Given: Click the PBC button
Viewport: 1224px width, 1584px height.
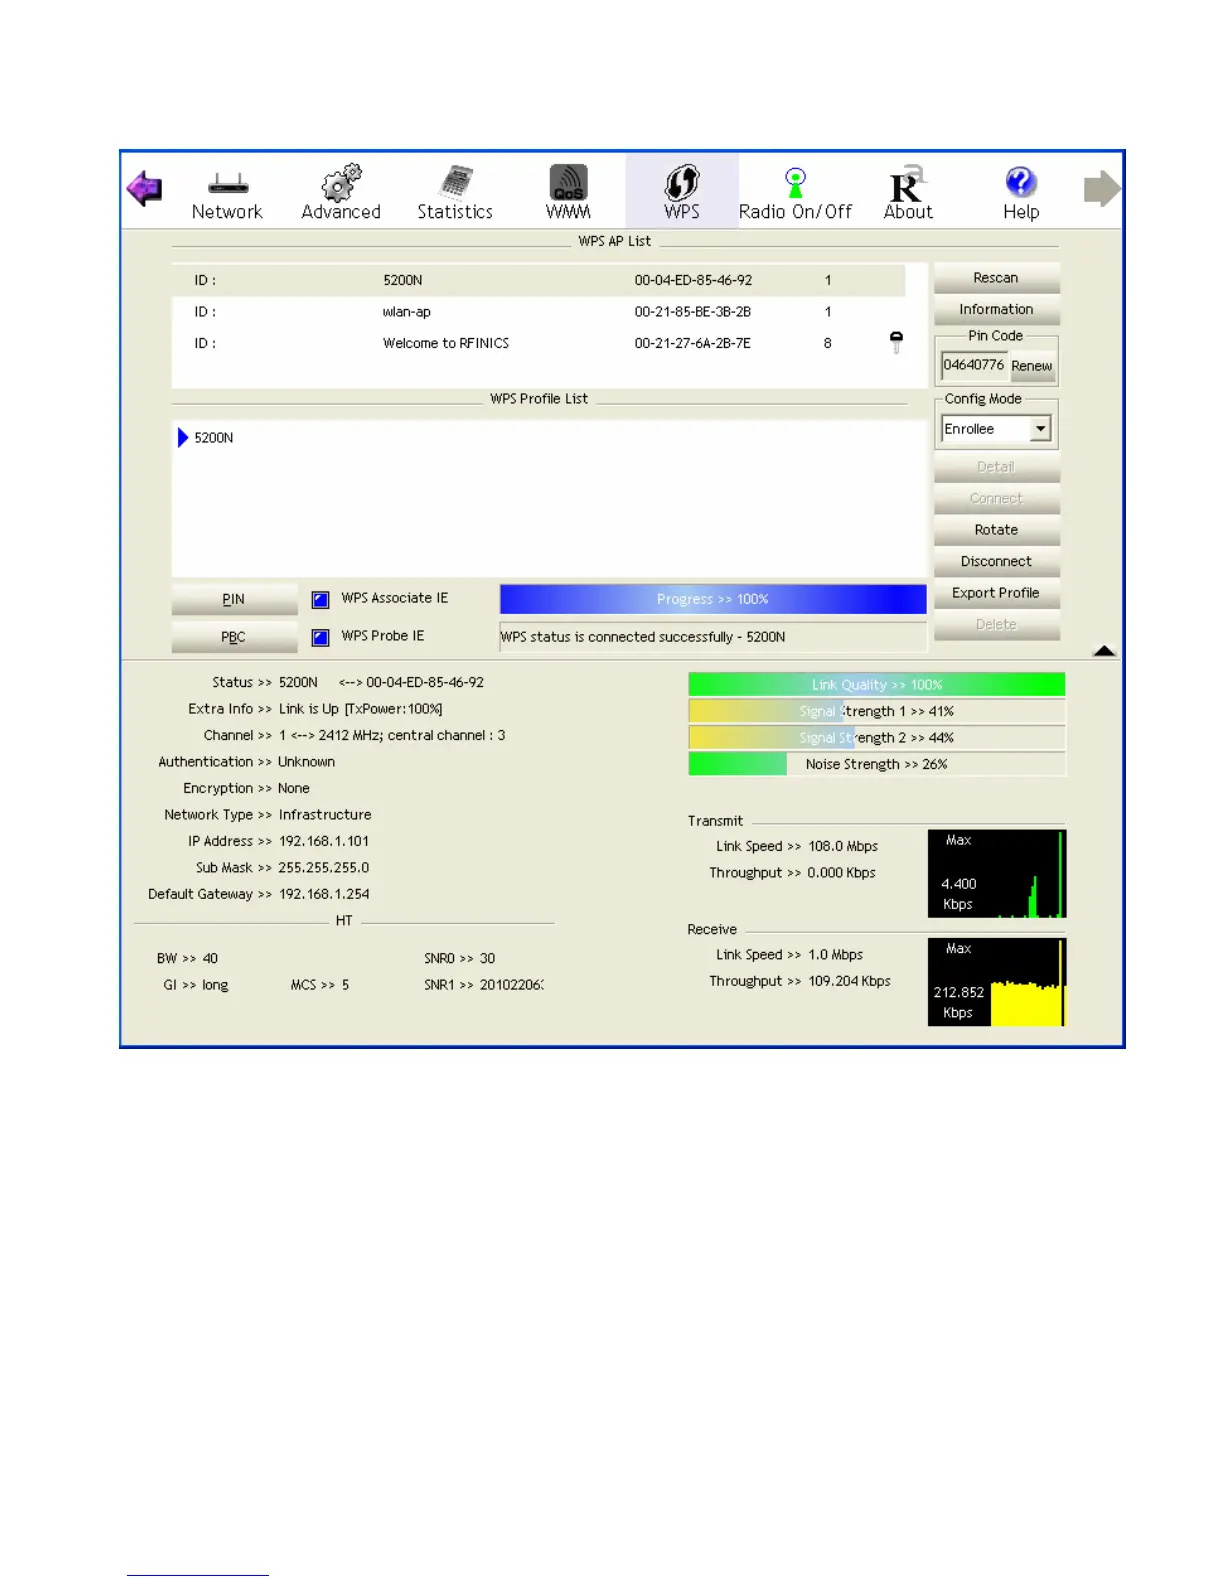Looking at the screenshot, I should tap(234, 637).
